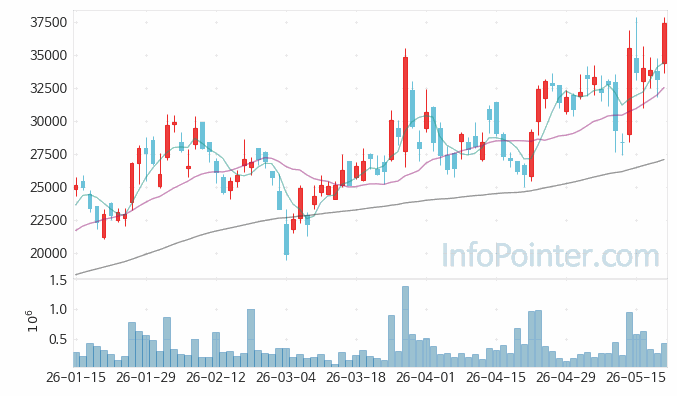Click the 1.0 volume axis label
677x396 pixels.
click(58, 310)
